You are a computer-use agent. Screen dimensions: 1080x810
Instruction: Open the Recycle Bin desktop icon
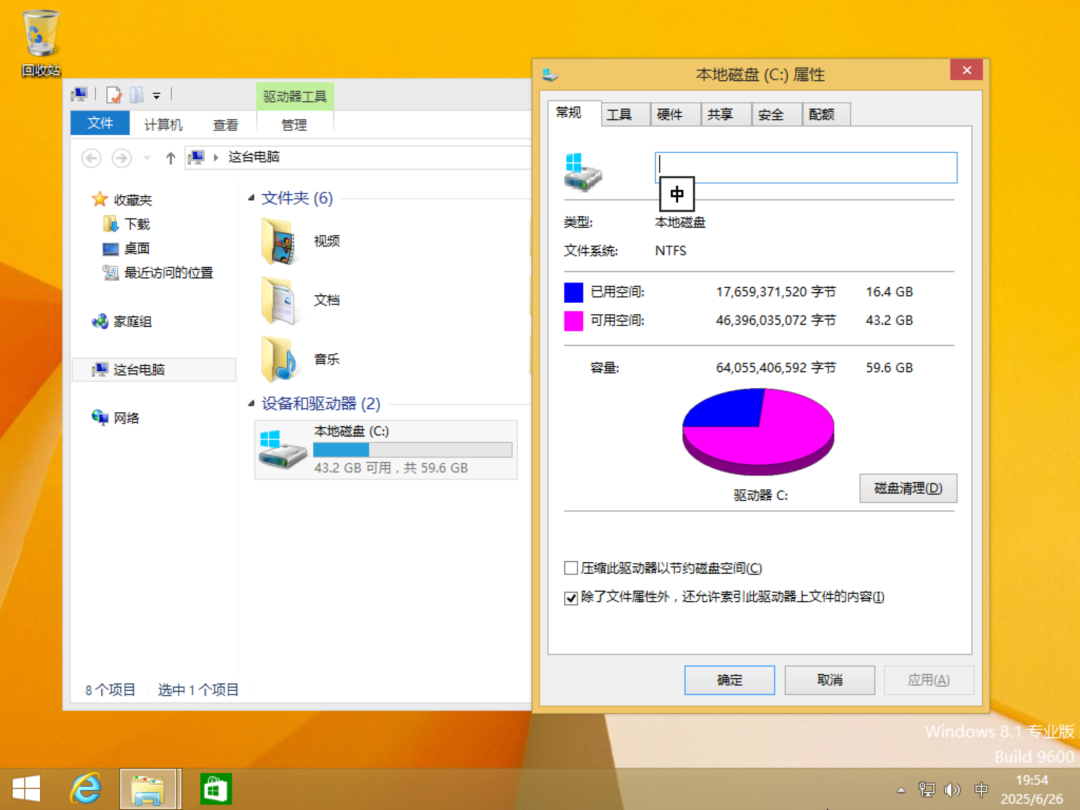click(40, 41)
